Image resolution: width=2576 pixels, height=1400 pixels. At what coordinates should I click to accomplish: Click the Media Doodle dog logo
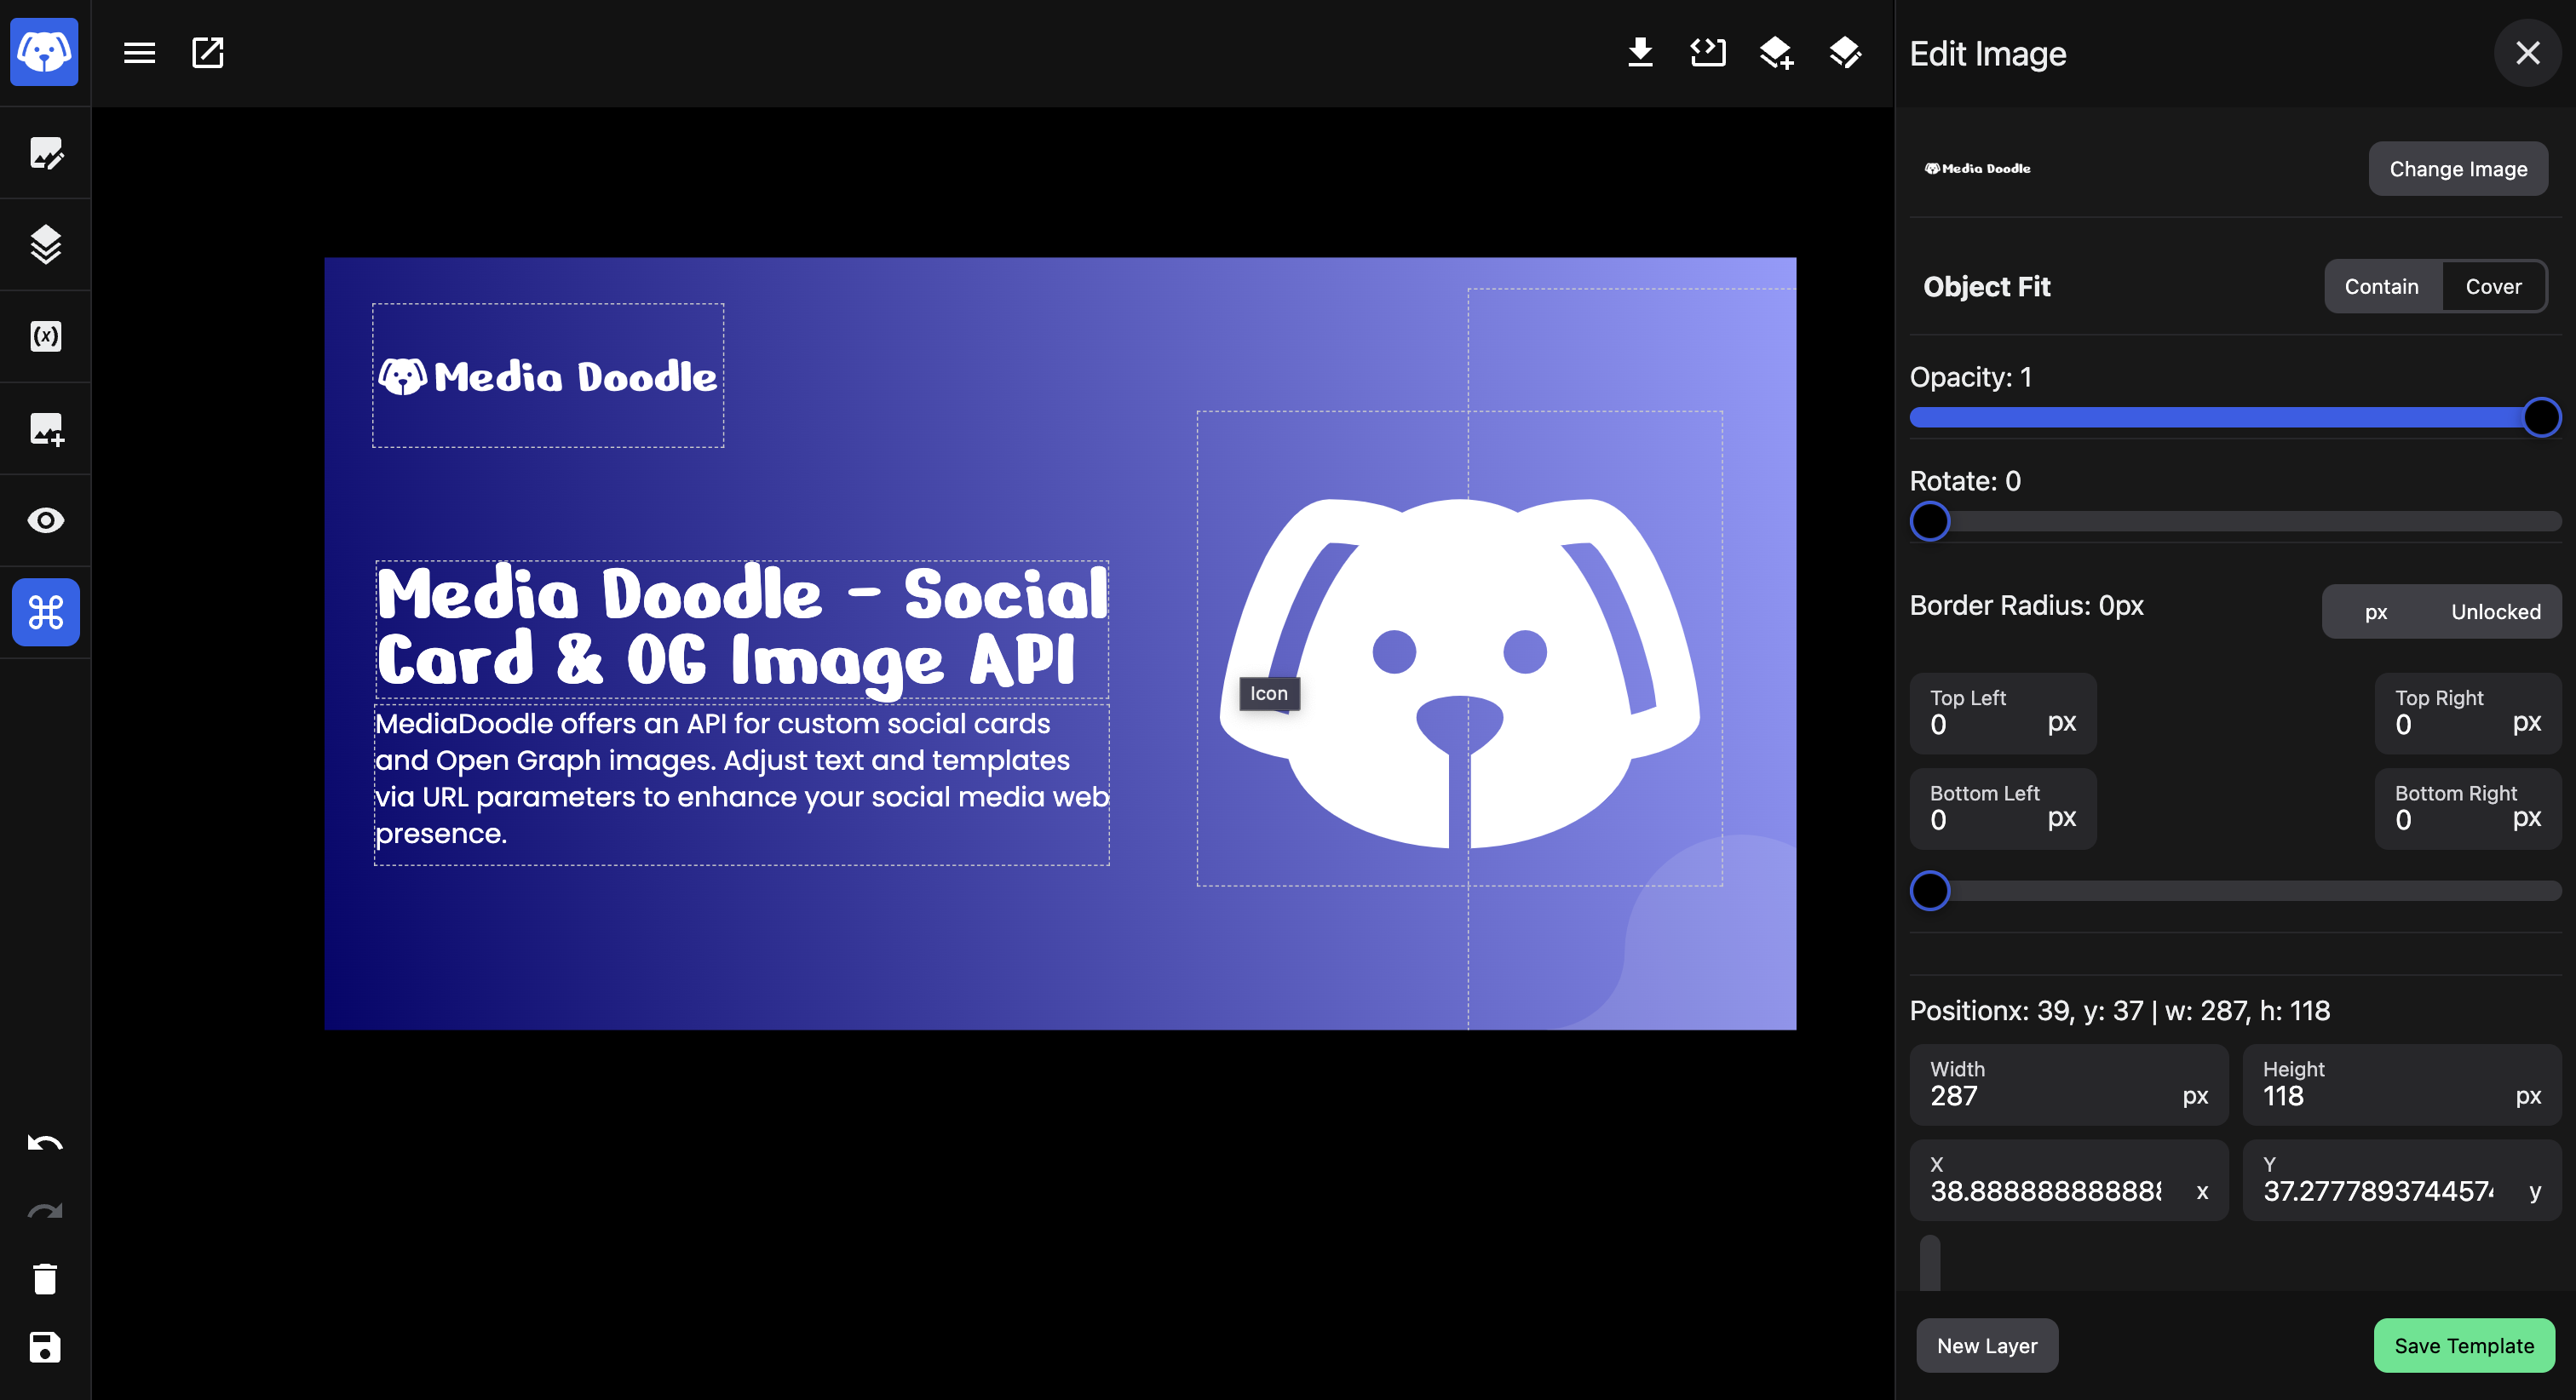coord(44,52)
